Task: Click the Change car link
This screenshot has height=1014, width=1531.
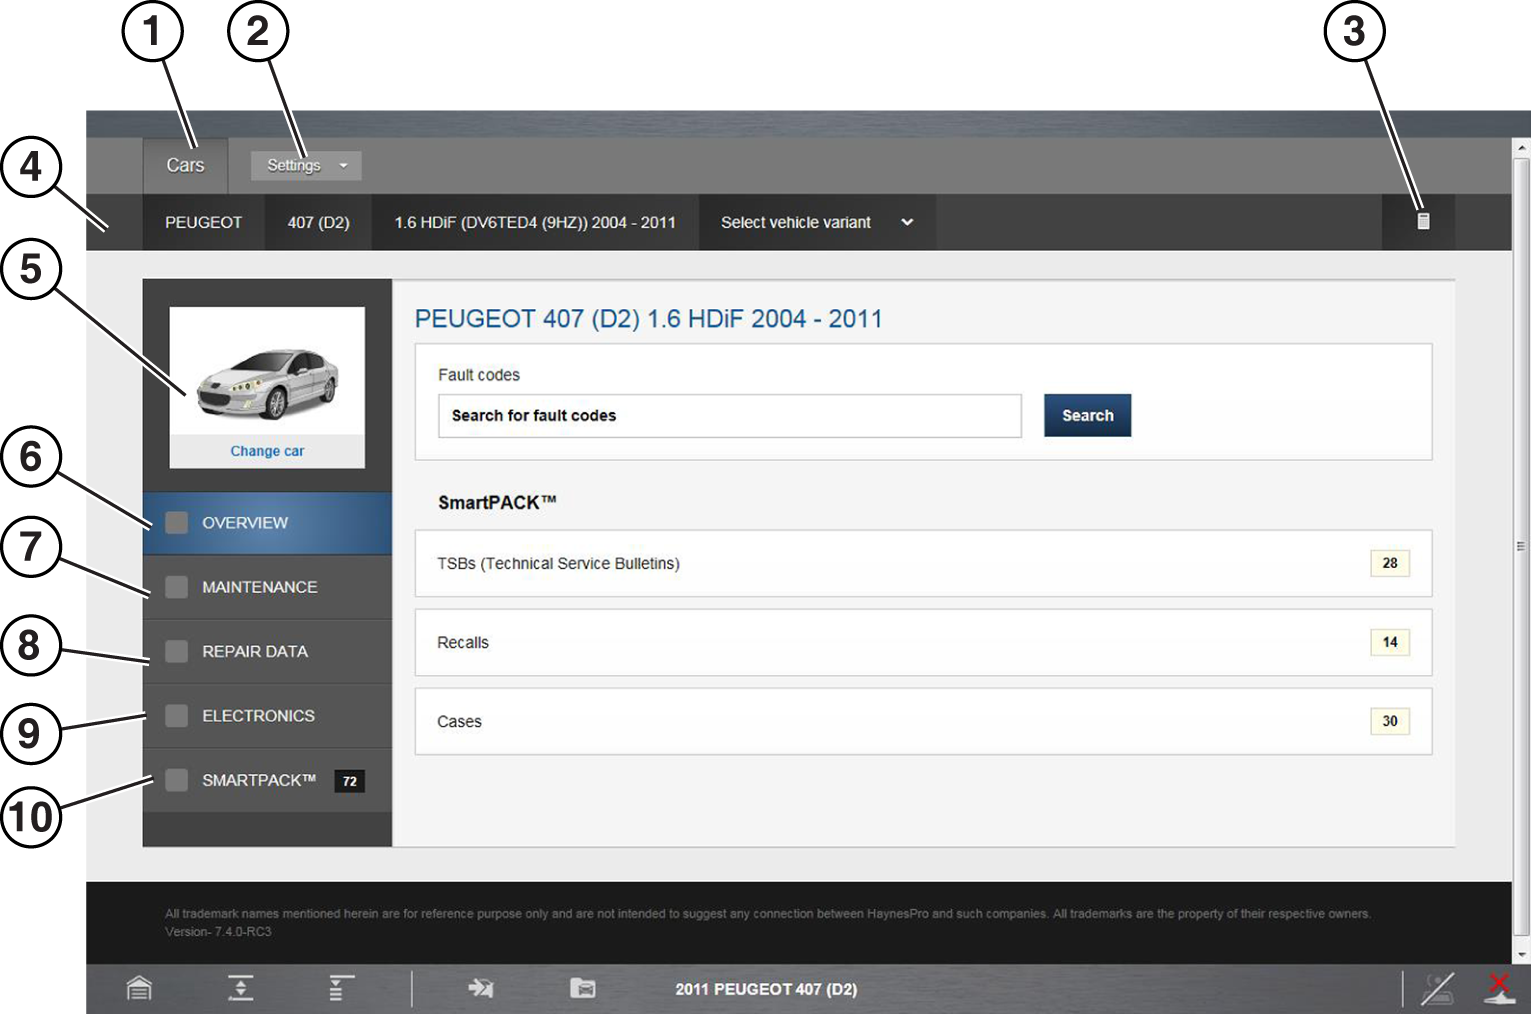Action: click(267, 451)
